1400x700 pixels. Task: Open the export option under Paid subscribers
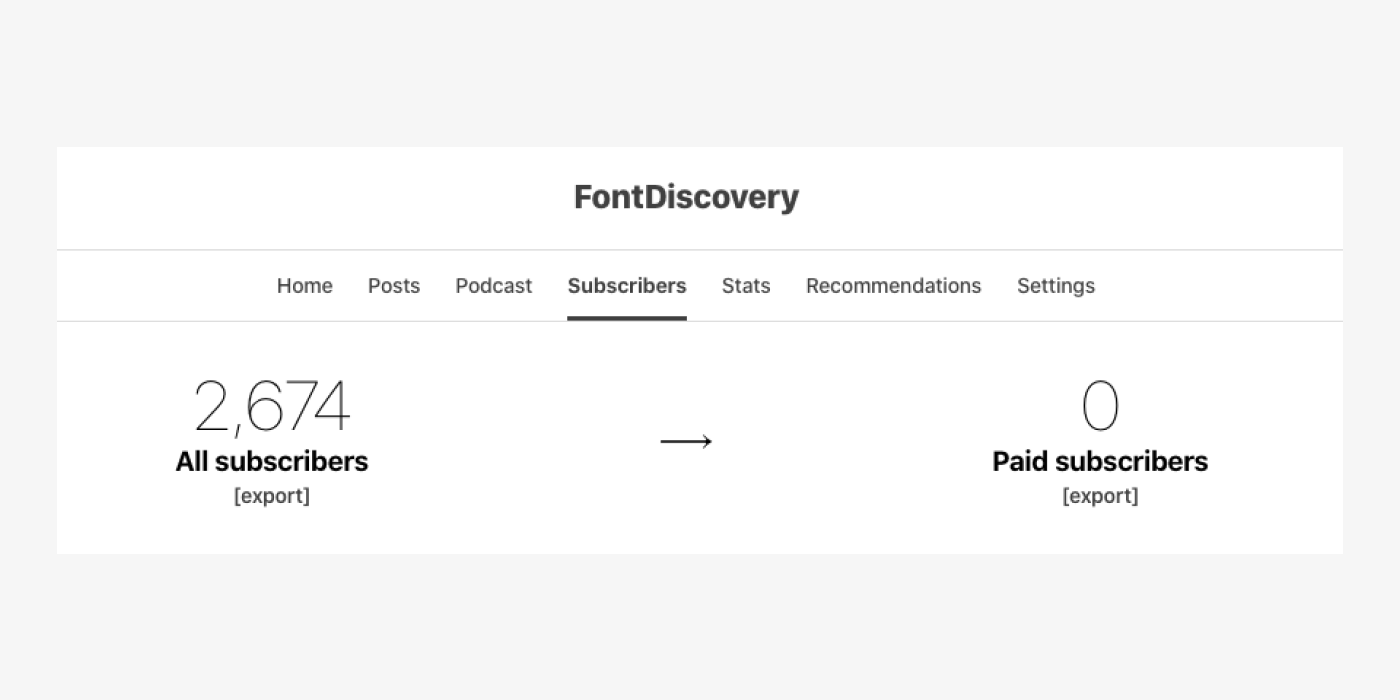tap(1100, 496)
